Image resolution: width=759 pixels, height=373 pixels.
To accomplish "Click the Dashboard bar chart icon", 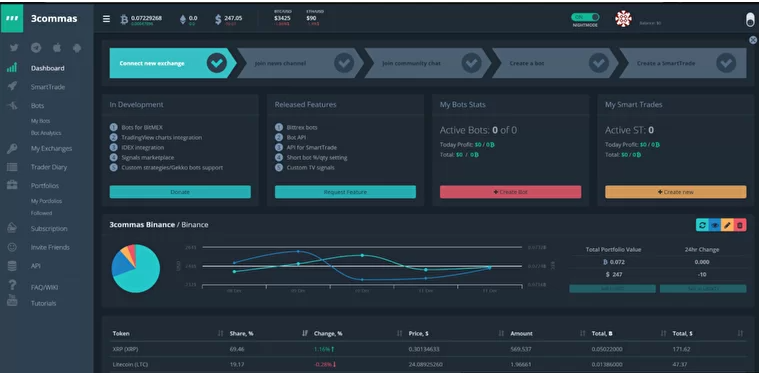I will [12, 68].
